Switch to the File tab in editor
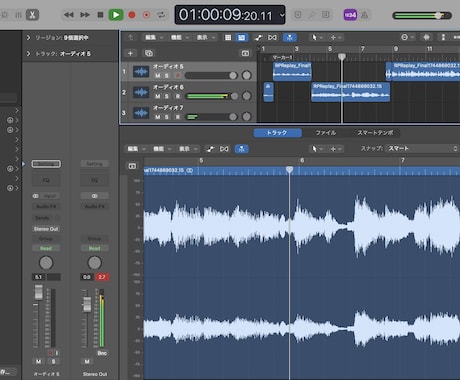Image resolution: width=460 pixels, height=380 pixels. 325,133
